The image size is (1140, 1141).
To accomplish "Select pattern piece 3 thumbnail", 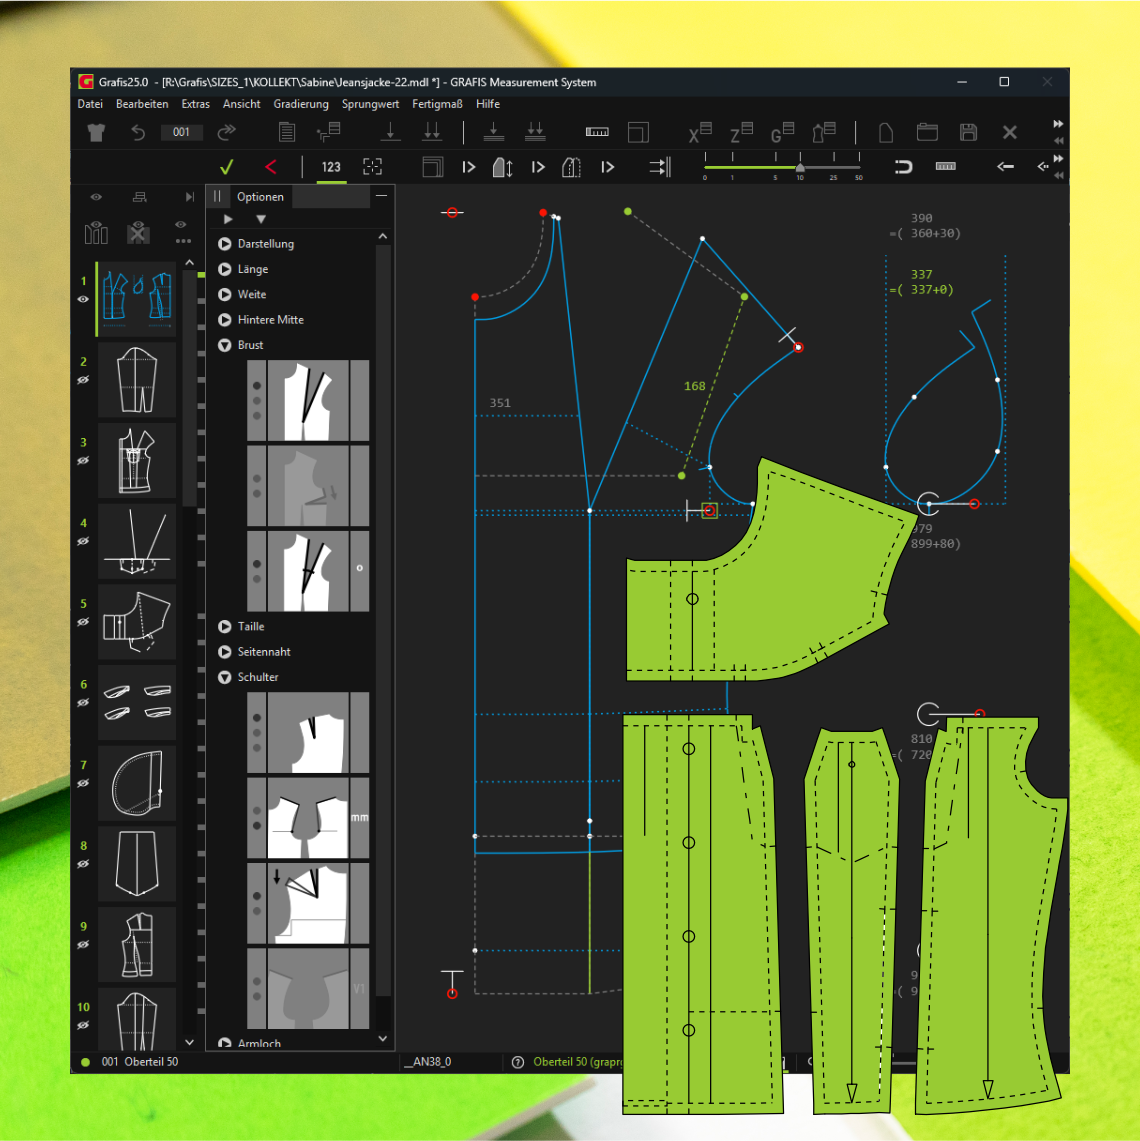I will [137, 460].
